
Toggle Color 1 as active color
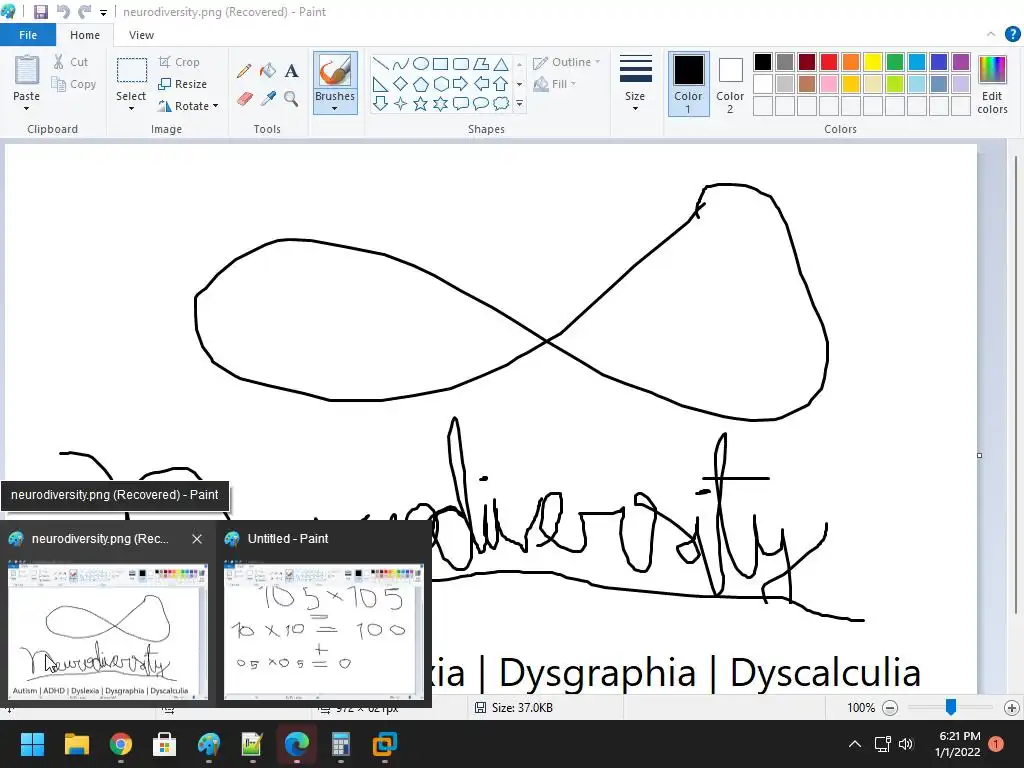click(688, 84)
